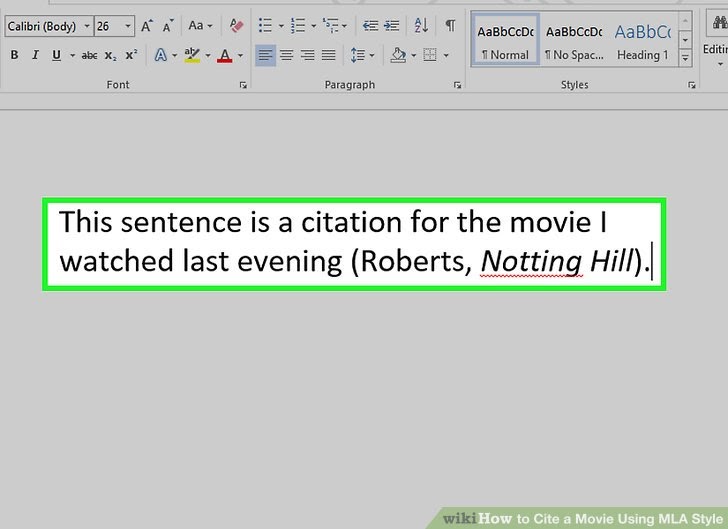
Task: Toggle Show/Hide paragraph marks
Action: click(450, 26)
